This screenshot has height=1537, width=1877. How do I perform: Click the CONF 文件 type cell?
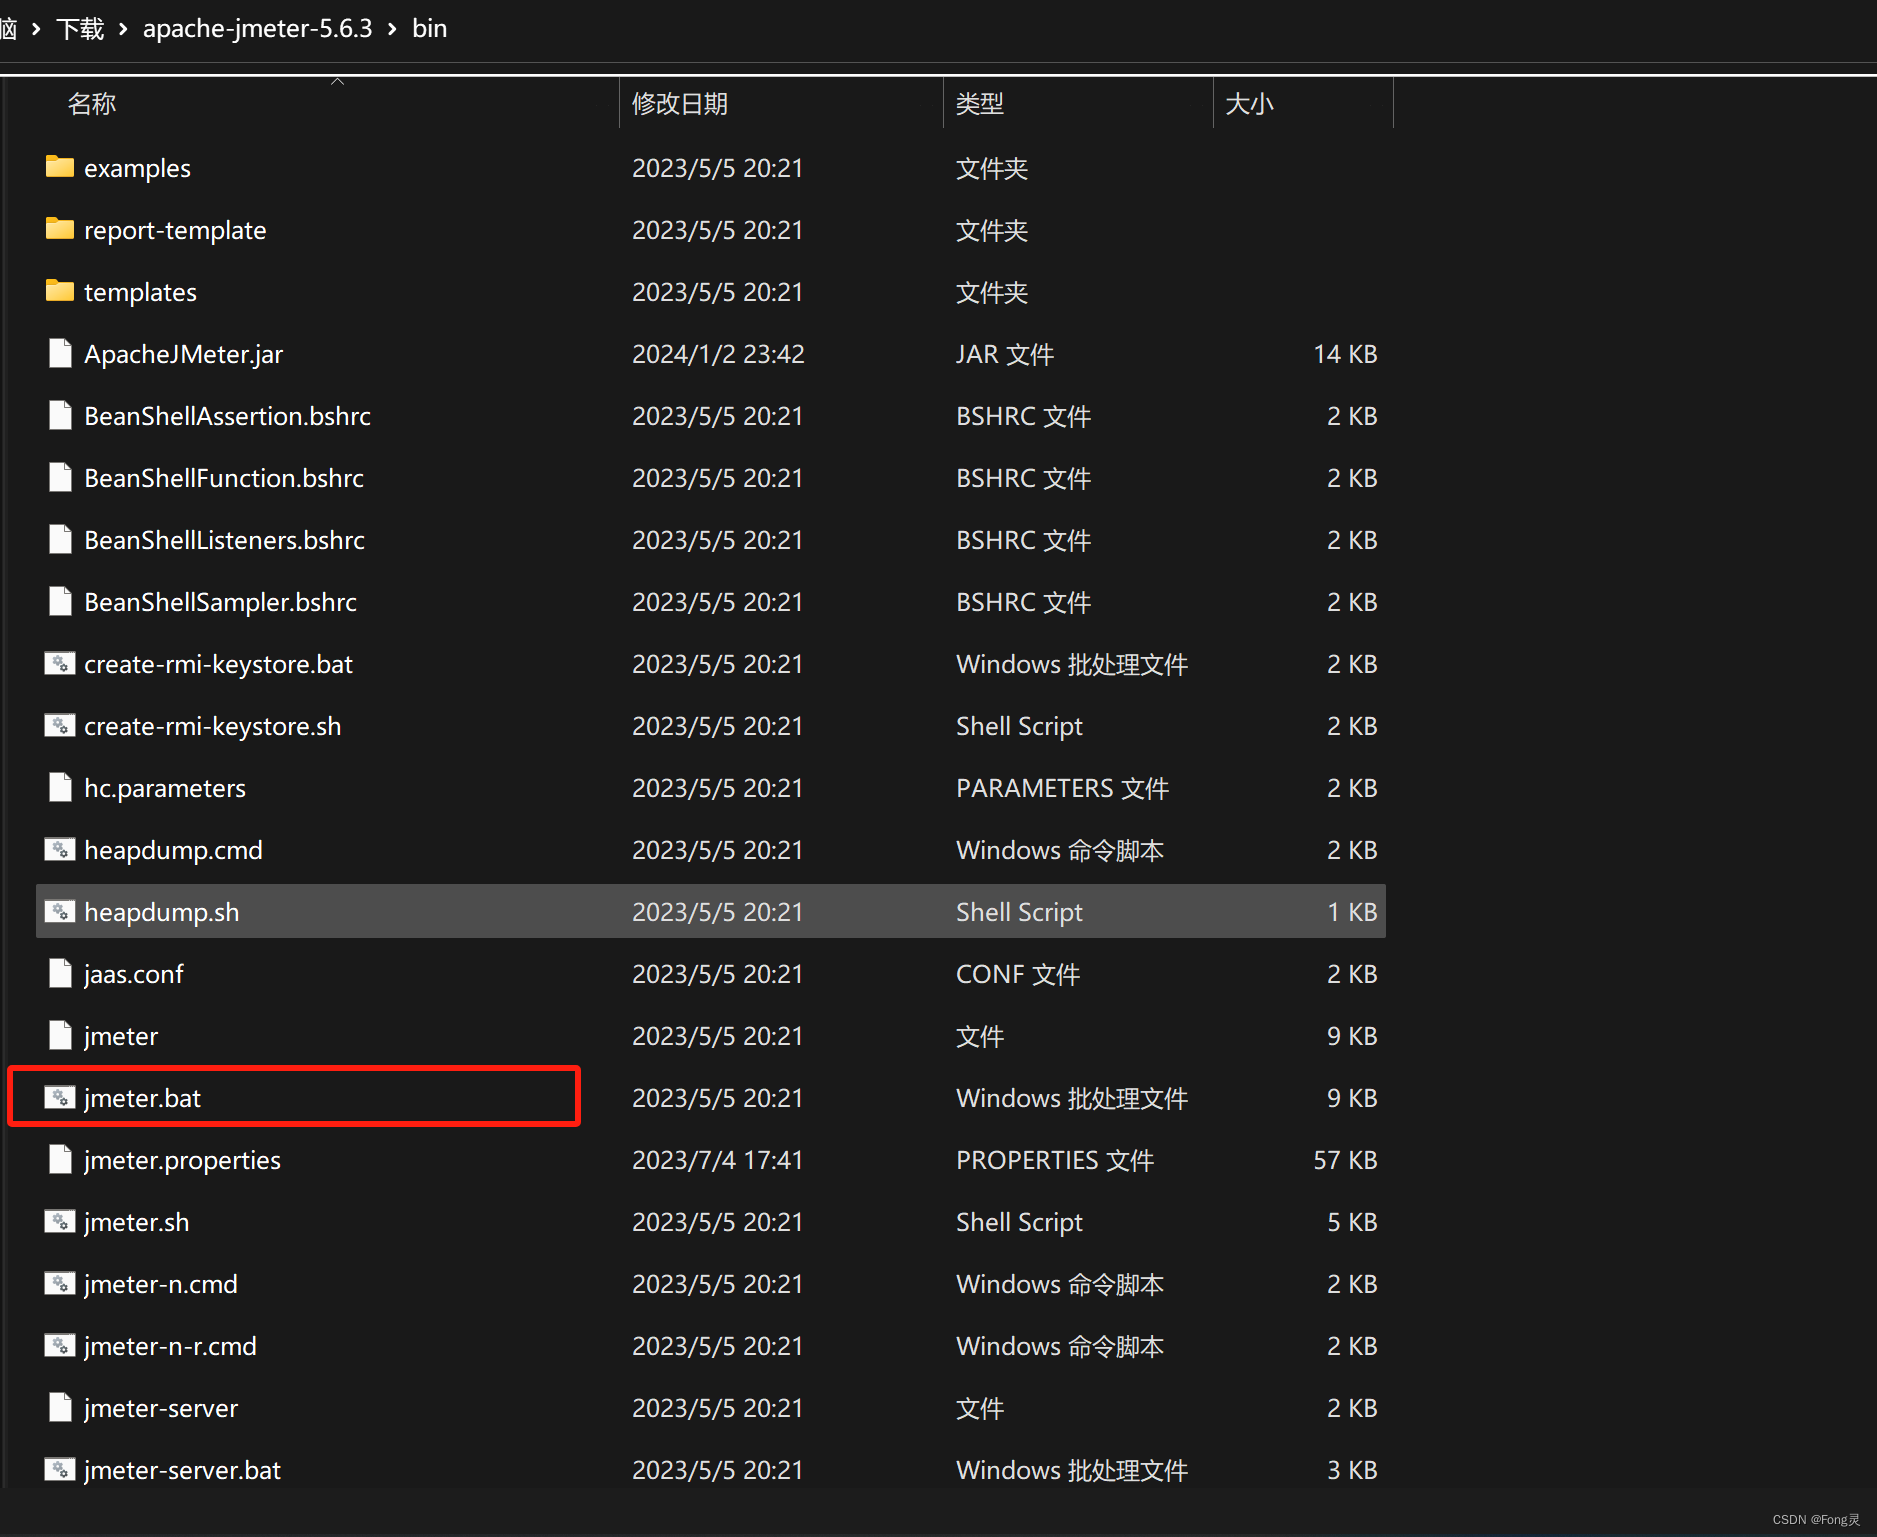(x=1017, y=974)
